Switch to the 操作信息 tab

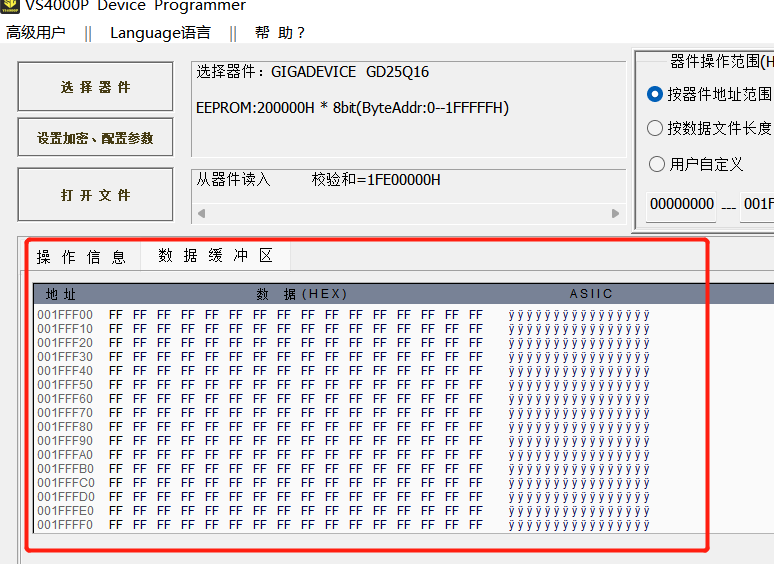pos(81,257)
